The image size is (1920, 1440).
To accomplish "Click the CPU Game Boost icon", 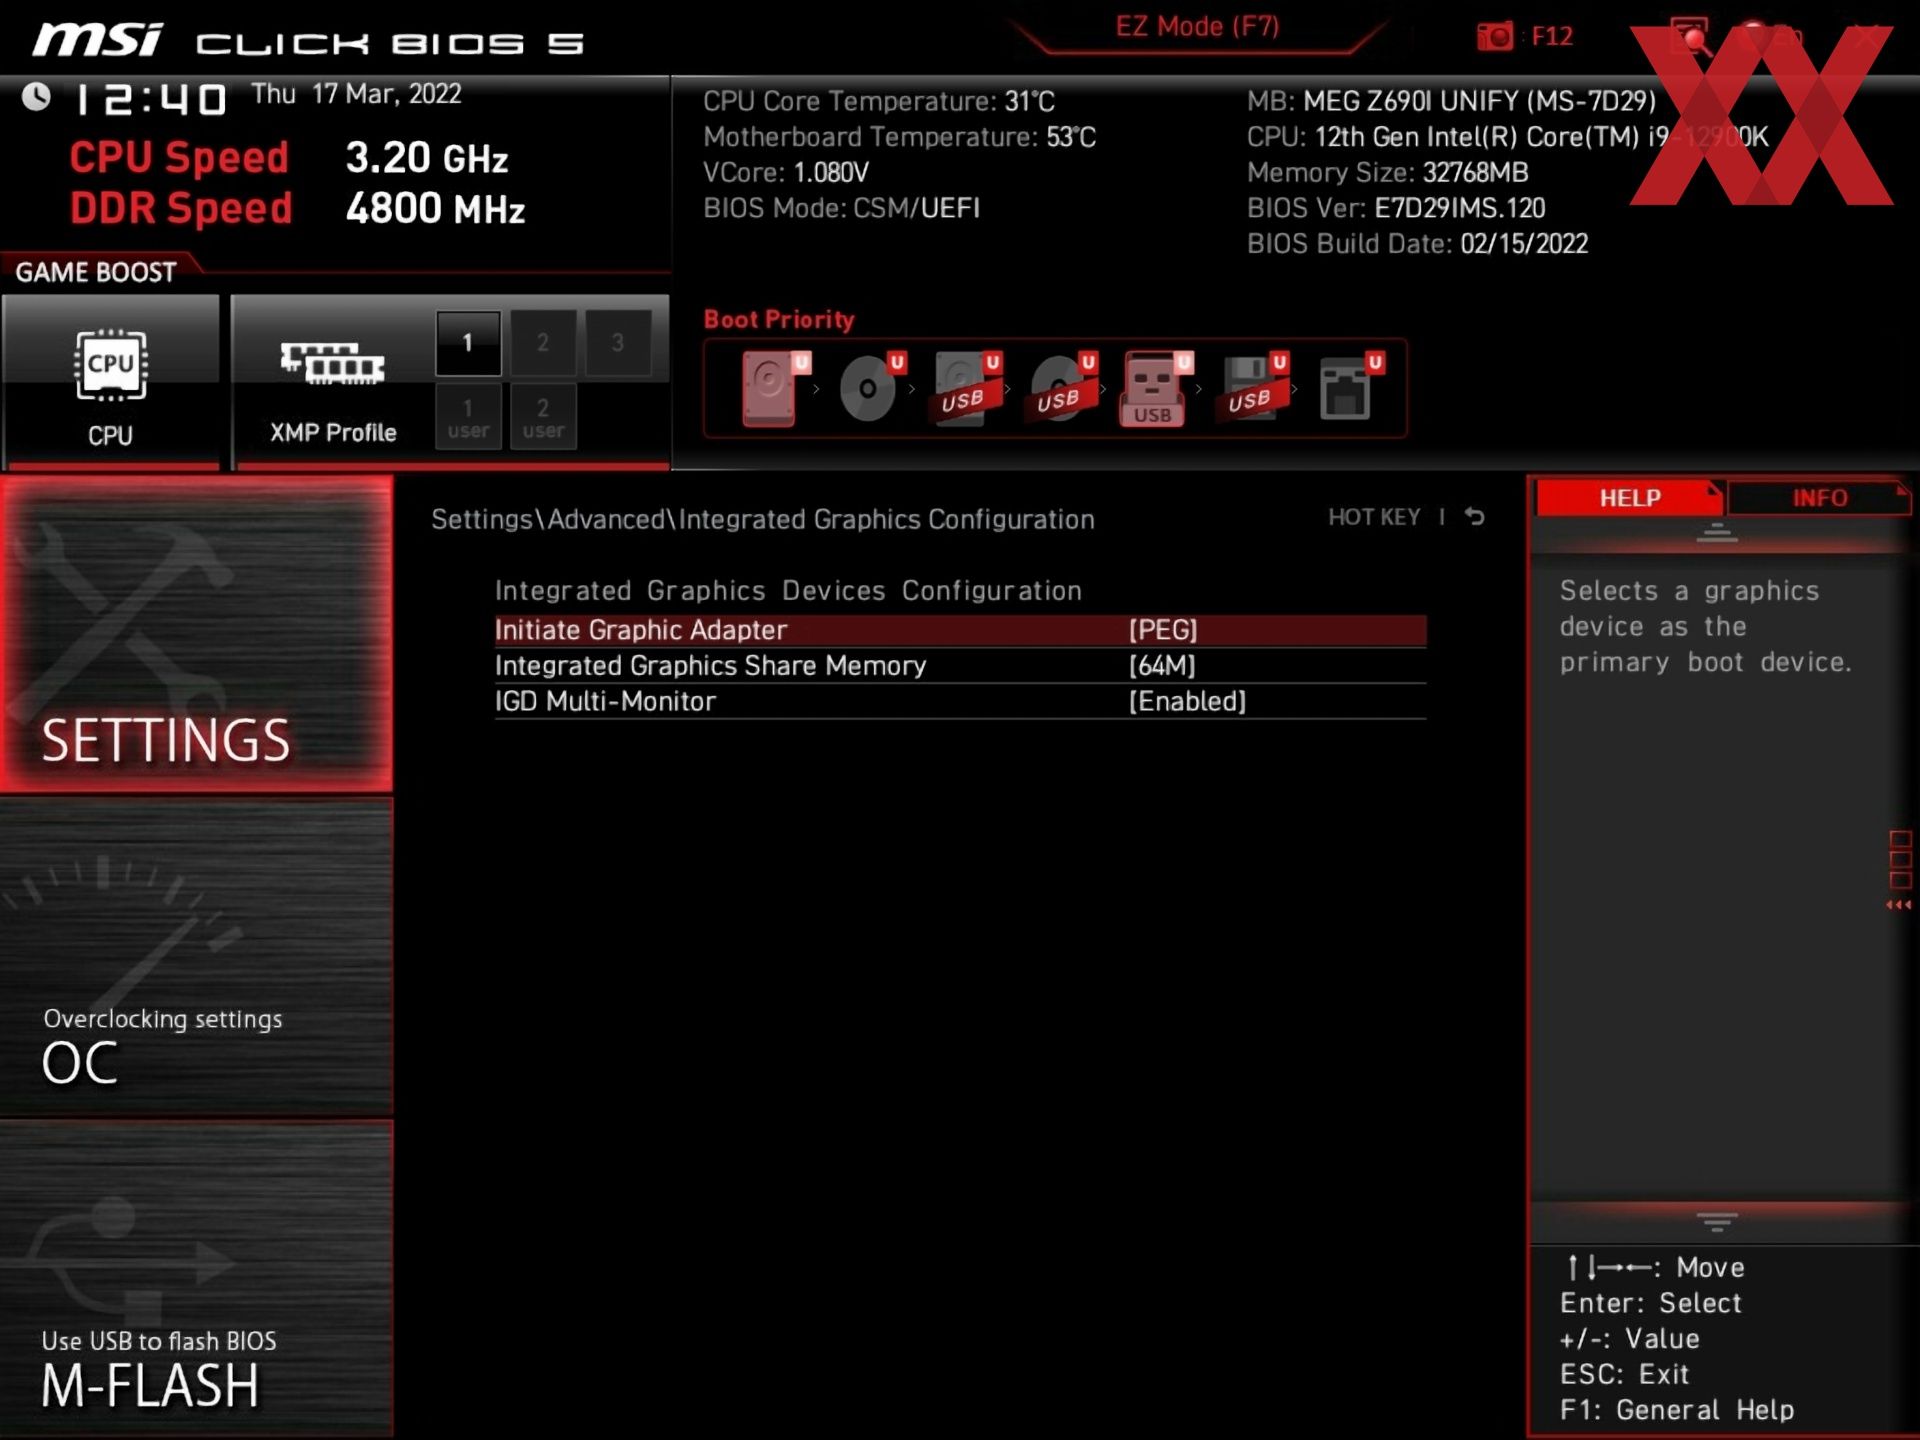I will (110, 366).
